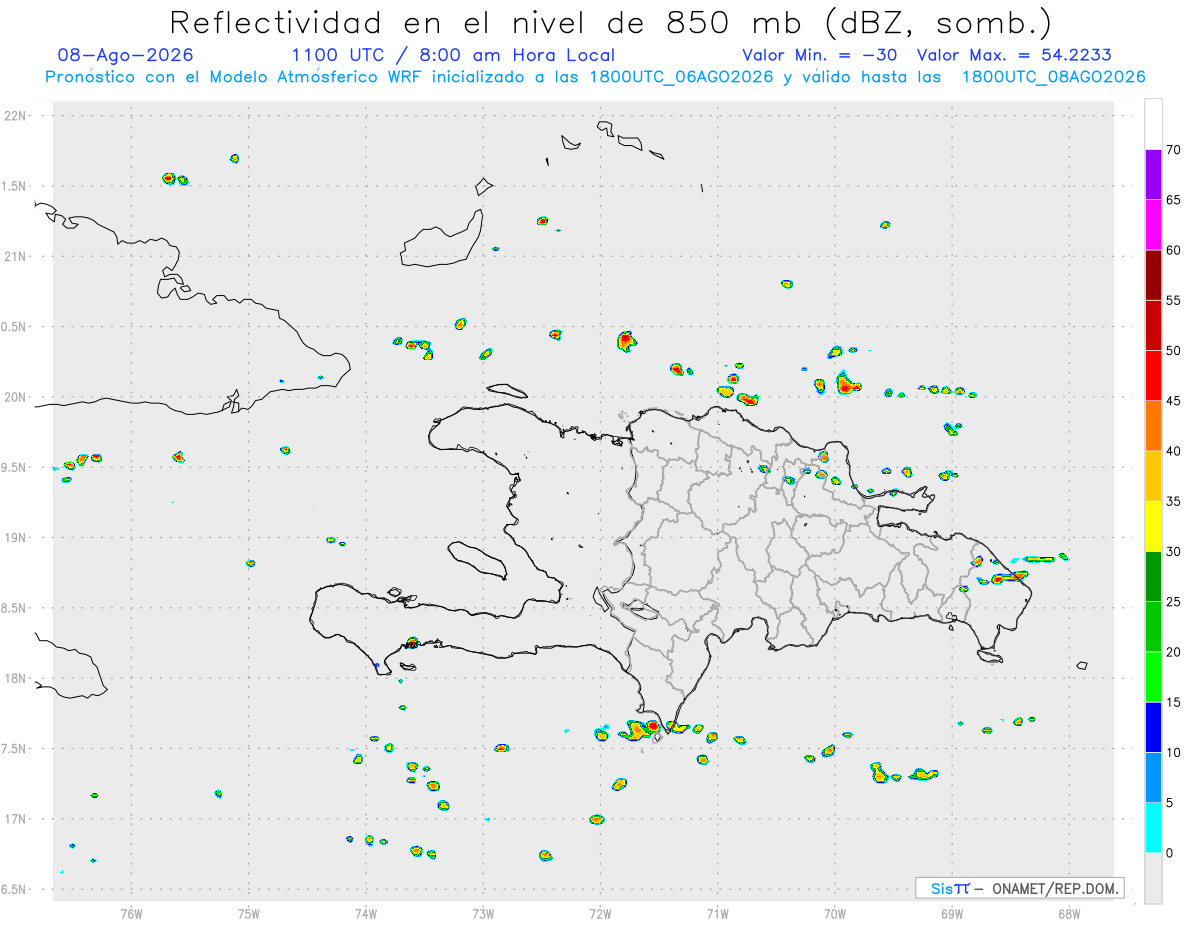This screenshot has width=1200, height=927.
Task: Select the color bar label 50
Action: click(x=1174, y=351)
